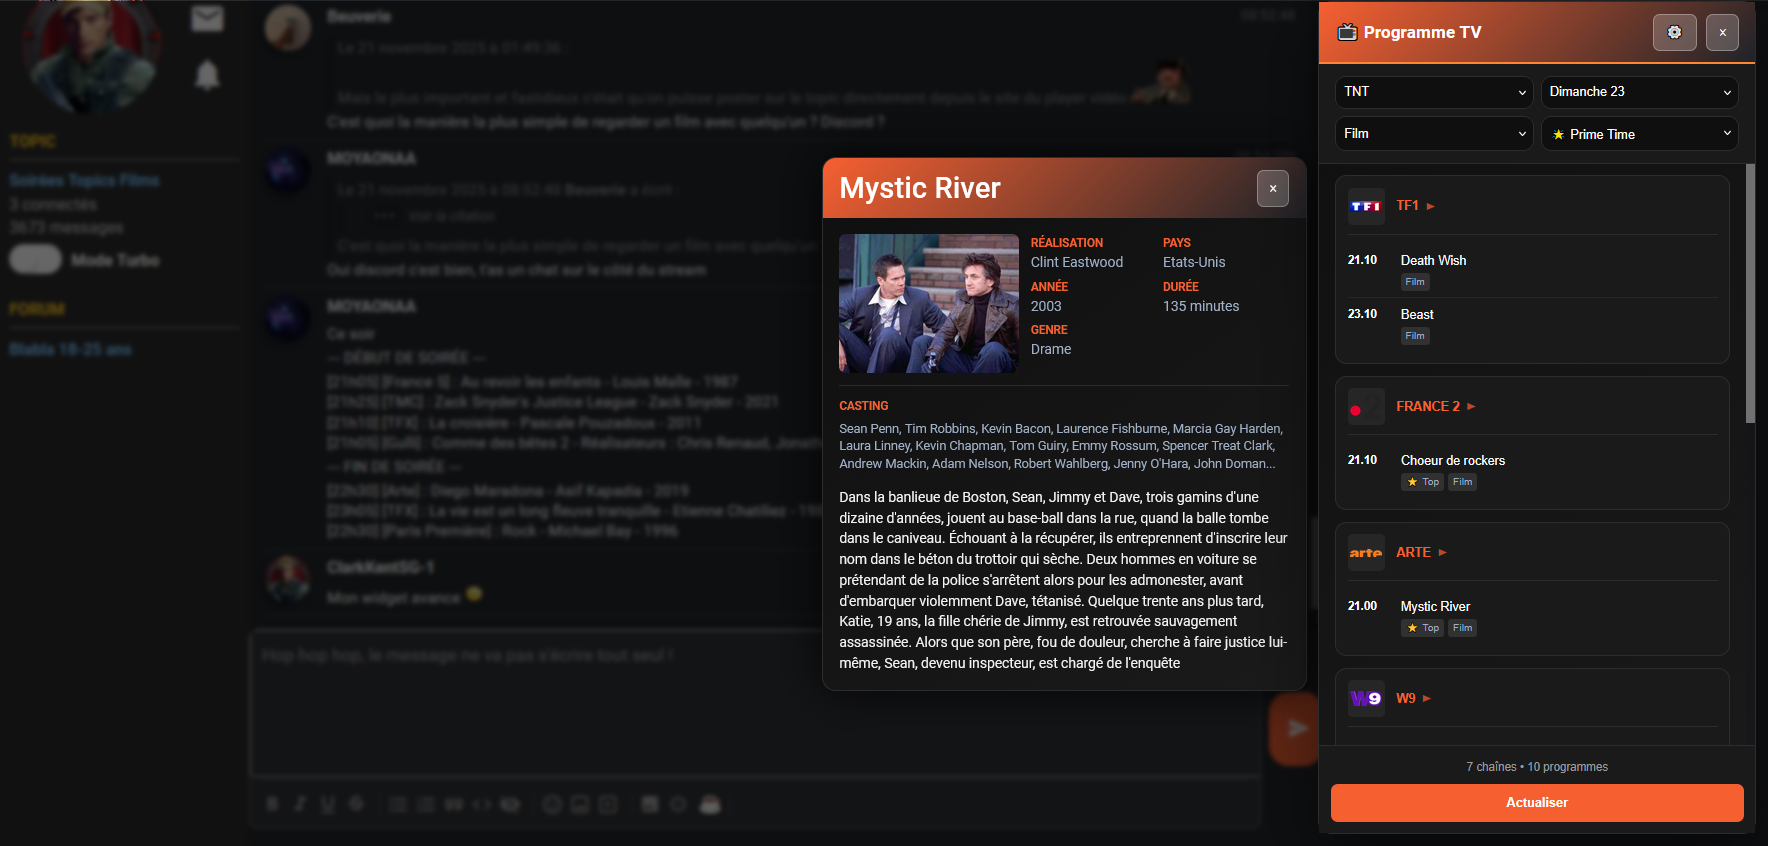This screenshot has height=846, width=1768.
Task: Click the Film tag under Death Wish
Action: pos(1415,283)
